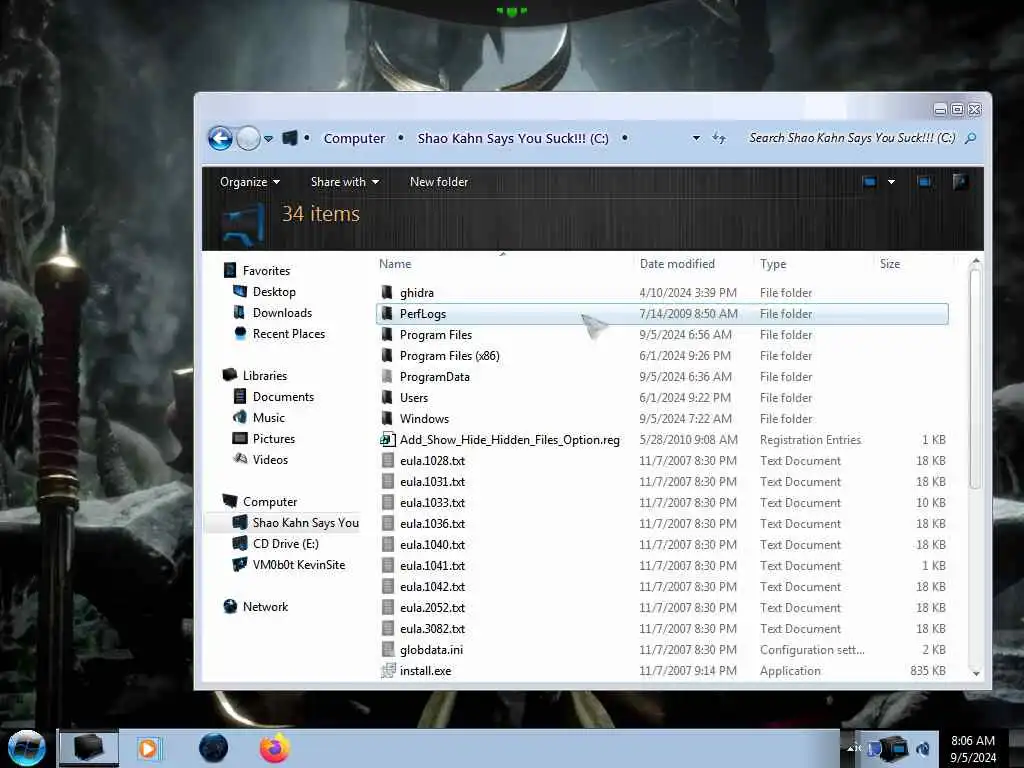Screen dimensions: 1024x768
Task: Launch Firefox from the taskbar
Action: point(275,748)
